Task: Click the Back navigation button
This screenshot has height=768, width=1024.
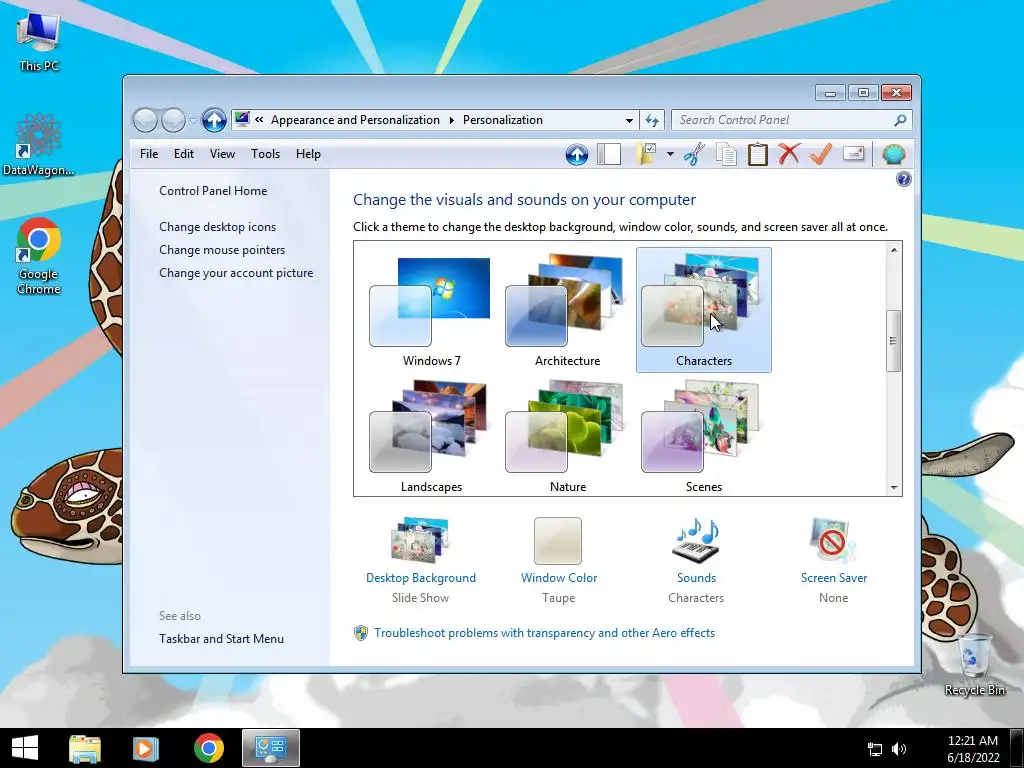Action: [x=145, y=120]
